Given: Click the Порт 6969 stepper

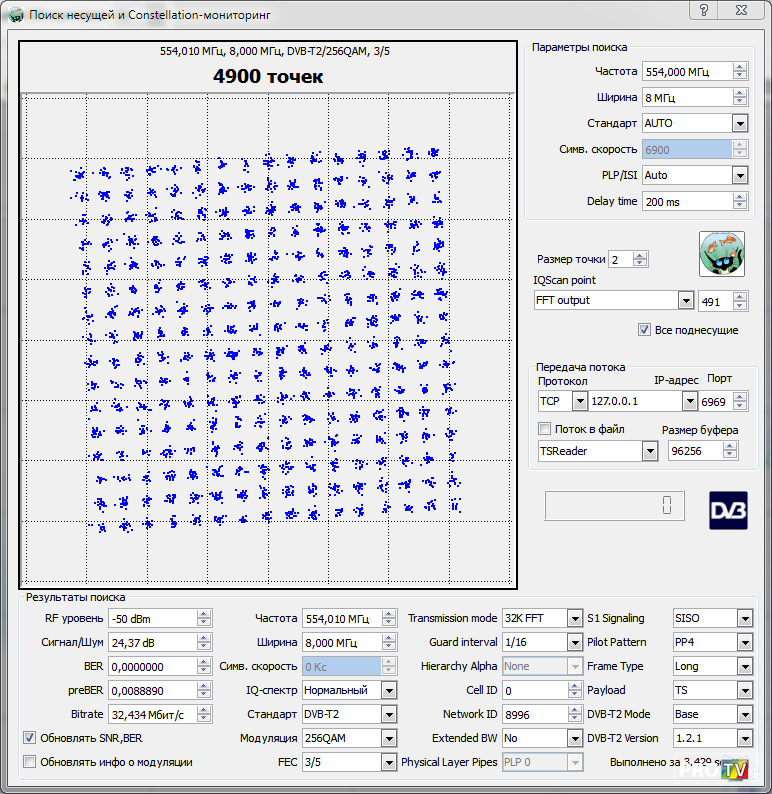Looking at the screenshot, I should pyautogui.click(x=740, y=401).
